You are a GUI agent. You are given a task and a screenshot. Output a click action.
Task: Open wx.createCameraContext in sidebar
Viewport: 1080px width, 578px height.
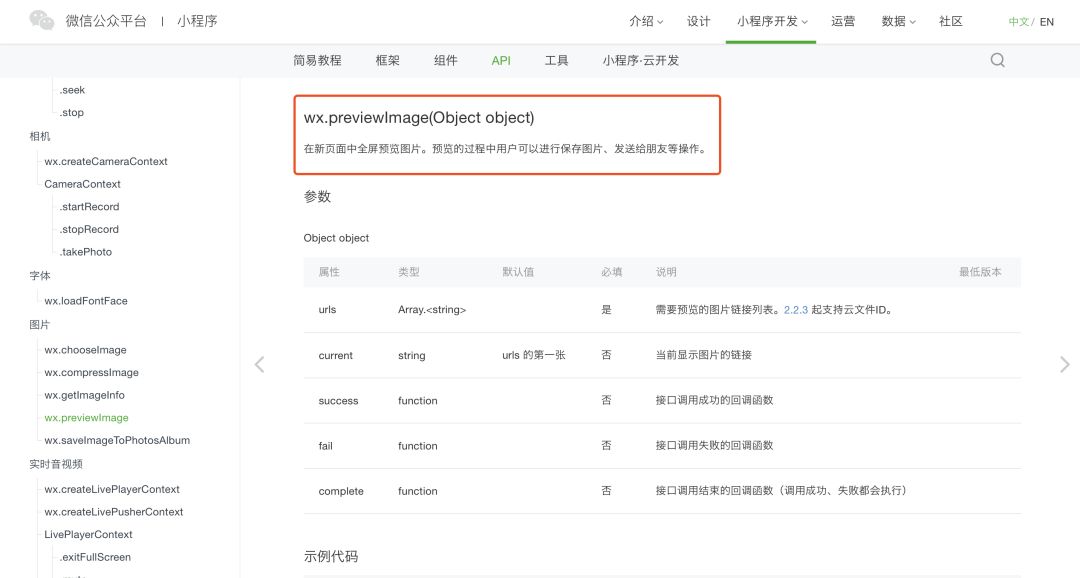(106, 161)
